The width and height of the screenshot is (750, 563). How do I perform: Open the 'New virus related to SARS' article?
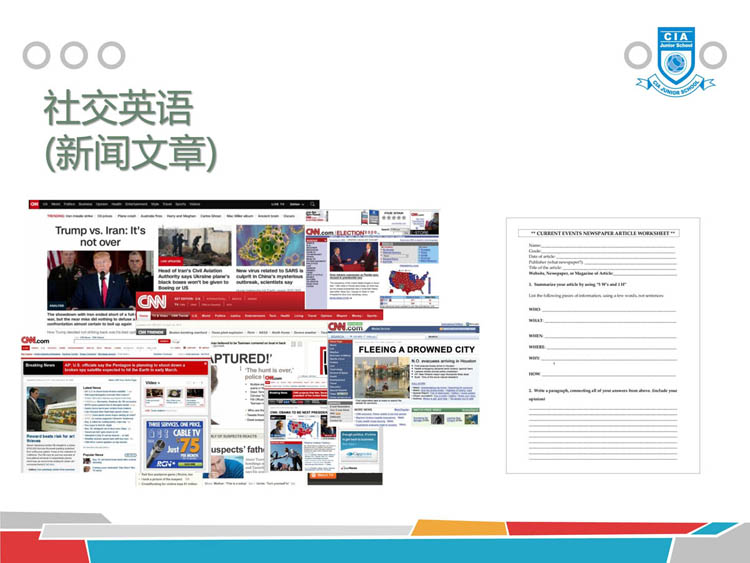(269, 274)
